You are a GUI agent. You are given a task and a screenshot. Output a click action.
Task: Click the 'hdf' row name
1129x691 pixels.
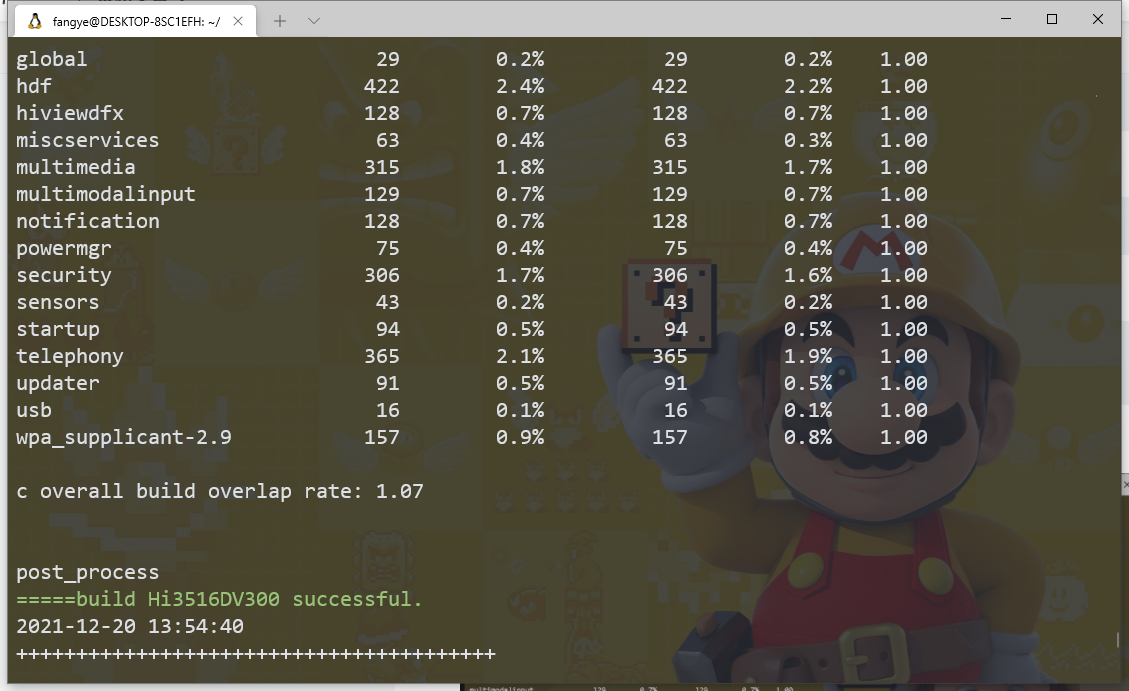[34, 86]
